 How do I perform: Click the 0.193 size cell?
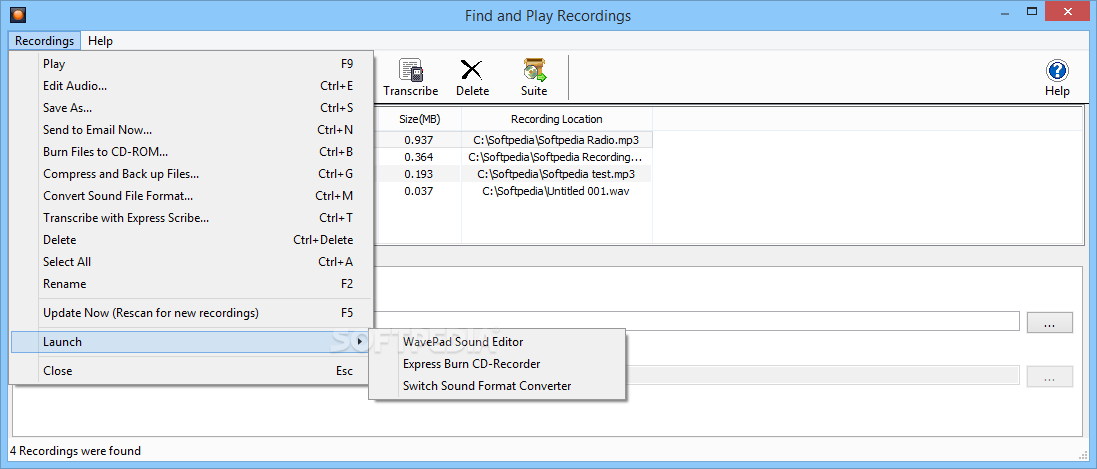(x=418, y=174)
